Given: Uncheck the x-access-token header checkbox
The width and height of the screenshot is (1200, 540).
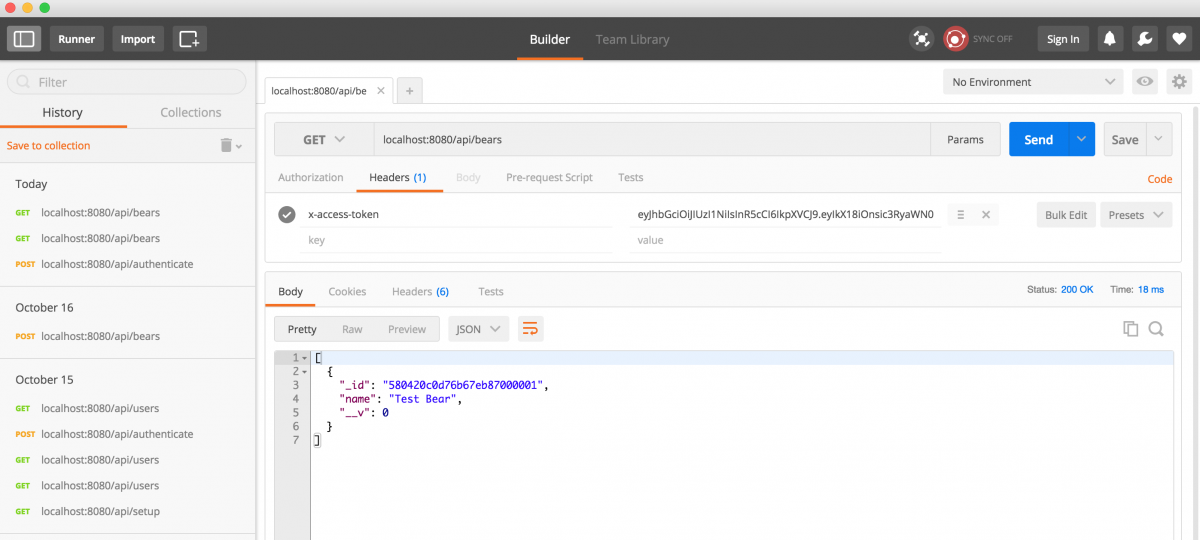Looking at the screenshot, I should 287,214.
